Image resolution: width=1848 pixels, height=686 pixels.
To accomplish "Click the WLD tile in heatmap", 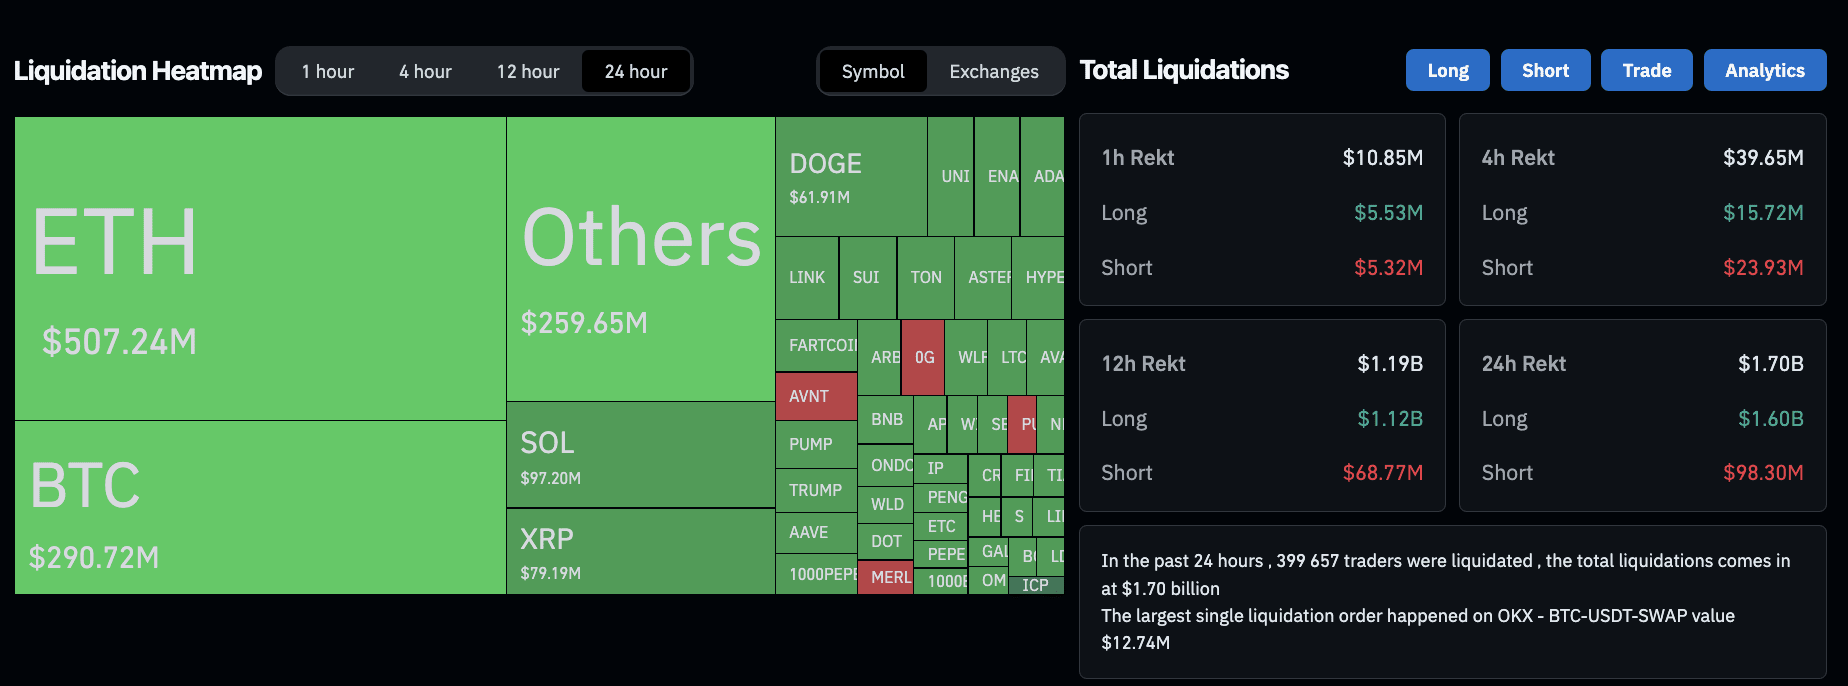I will 886,504.
